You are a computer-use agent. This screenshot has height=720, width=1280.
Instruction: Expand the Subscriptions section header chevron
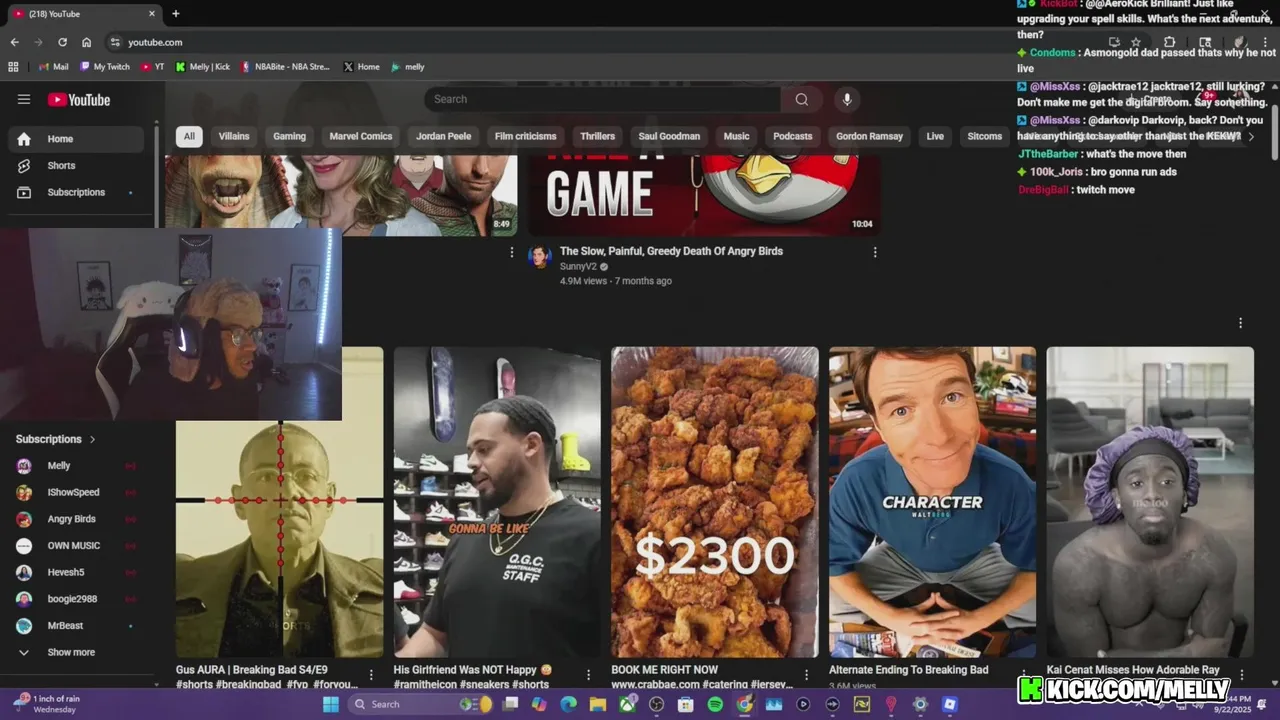pos(93,439)
